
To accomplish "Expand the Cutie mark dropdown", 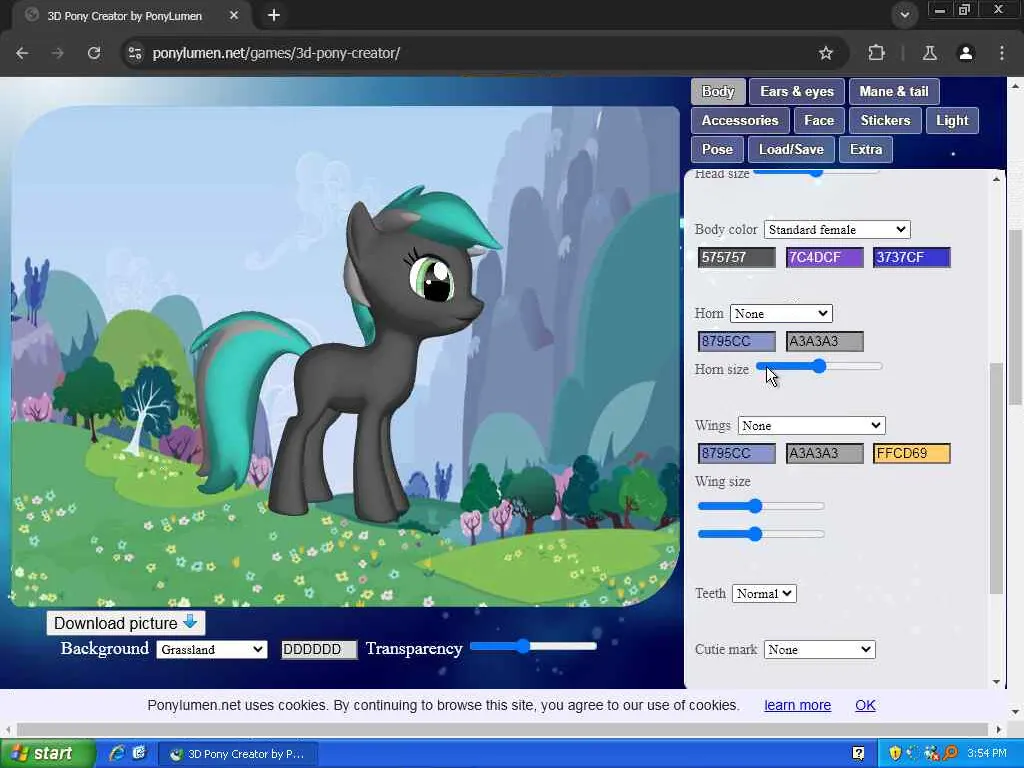I will pyautogui.click(x=820, y=650).
